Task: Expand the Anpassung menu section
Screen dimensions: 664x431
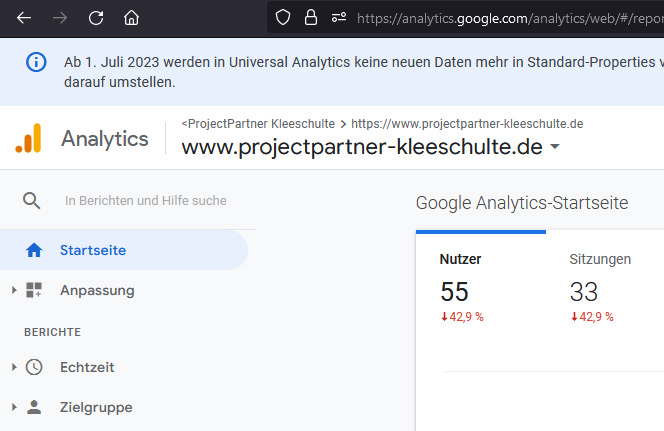Action: click(14, 290)
